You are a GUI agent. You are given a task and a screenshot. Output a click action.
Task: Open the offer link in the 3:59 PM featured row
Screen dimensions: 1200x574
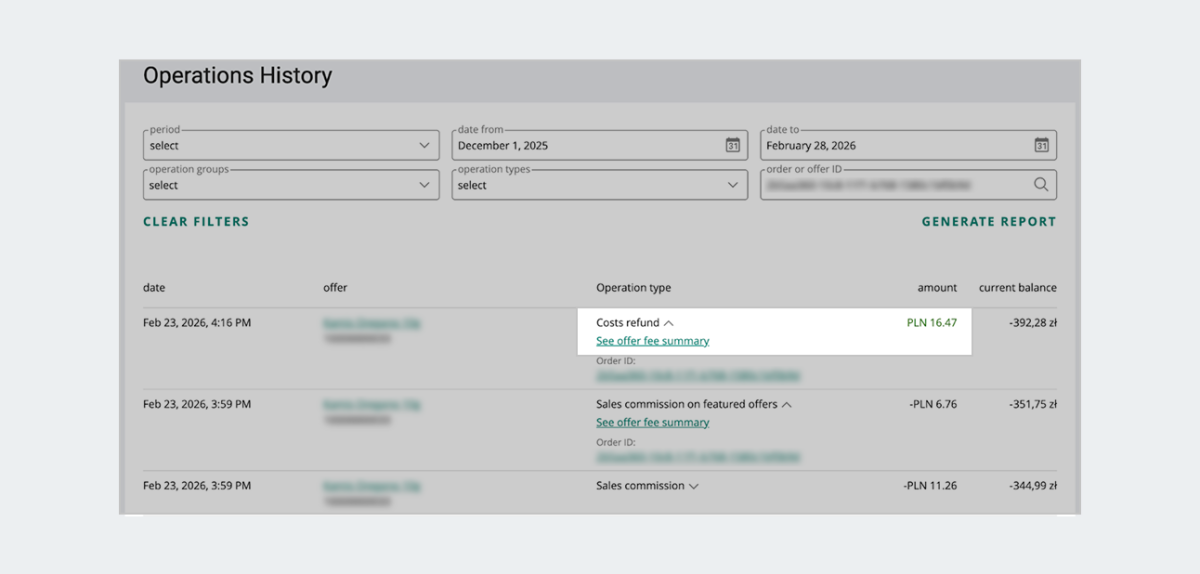(x=371, y=405)
